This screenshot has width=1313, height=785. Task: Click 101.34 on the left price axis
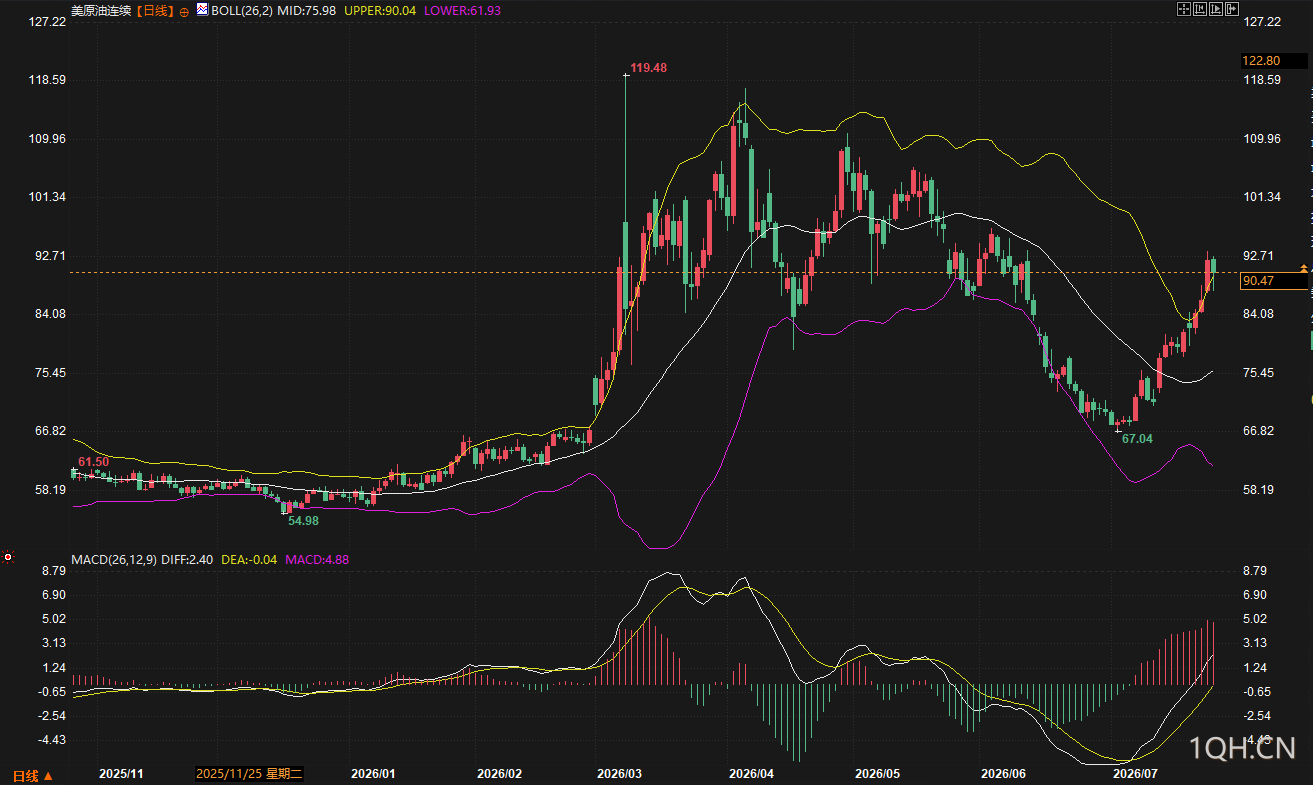coord(46,197)
